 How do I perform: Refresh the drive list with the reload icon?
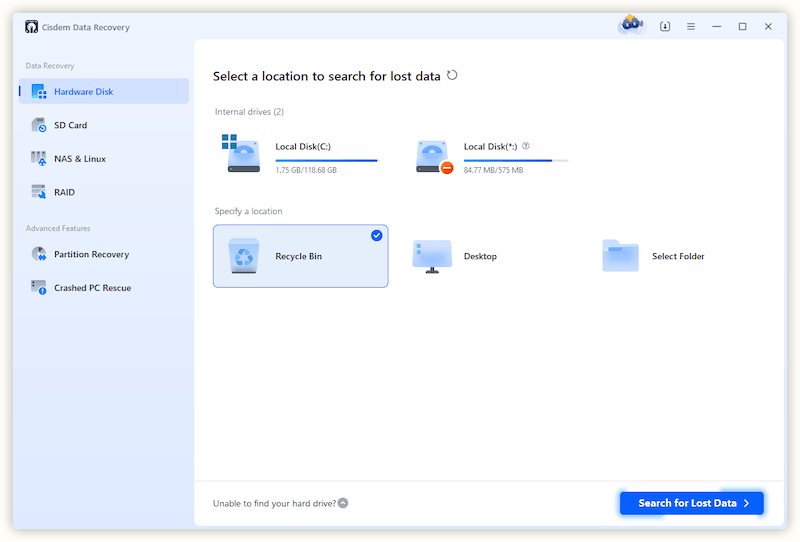click(x=452, y=76)
